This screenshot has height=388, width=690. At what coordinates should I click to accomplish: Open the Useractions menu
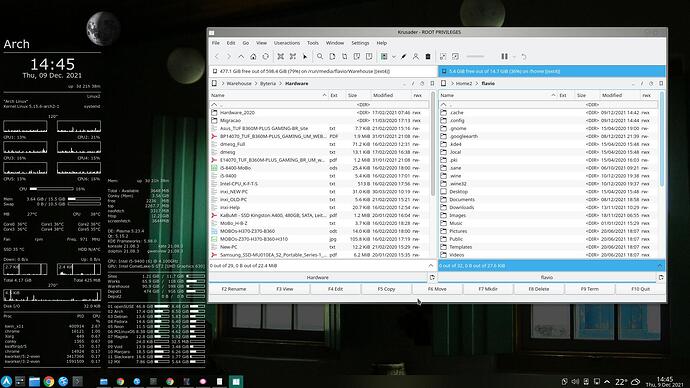point(286,43)
